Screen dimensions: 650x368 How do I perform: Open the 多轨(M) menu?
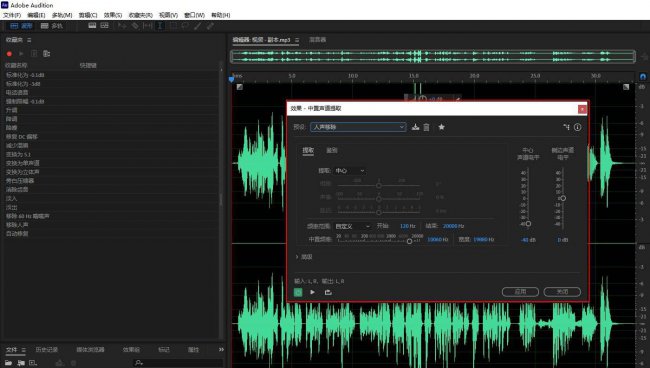pos(62,15)
